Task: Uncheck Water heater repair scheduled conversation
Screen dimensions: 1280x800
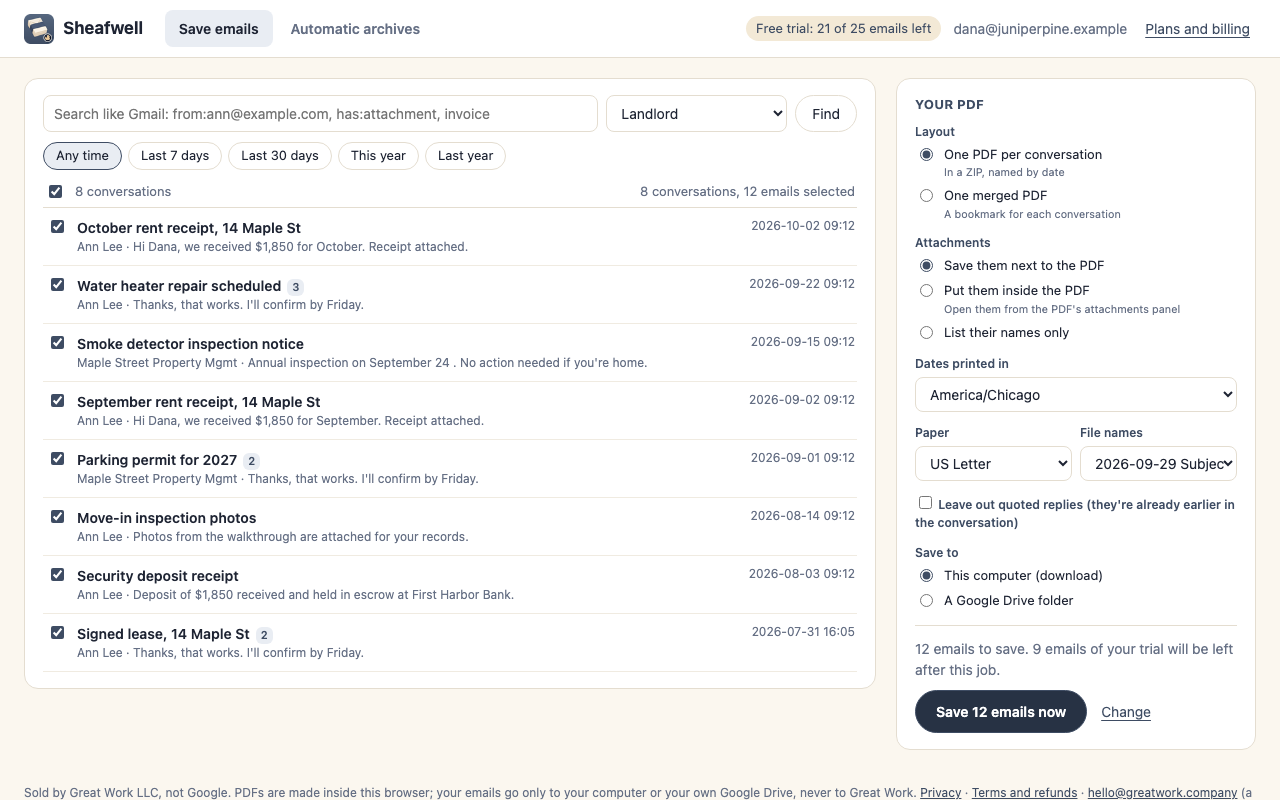Action: 58,285
